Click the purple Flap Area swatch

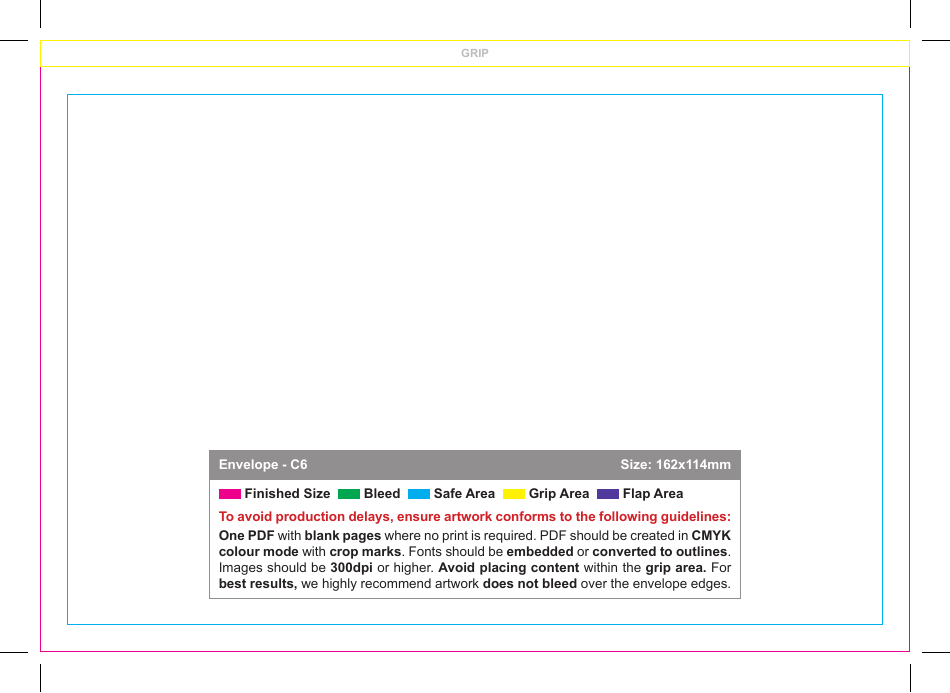point(606,493)
